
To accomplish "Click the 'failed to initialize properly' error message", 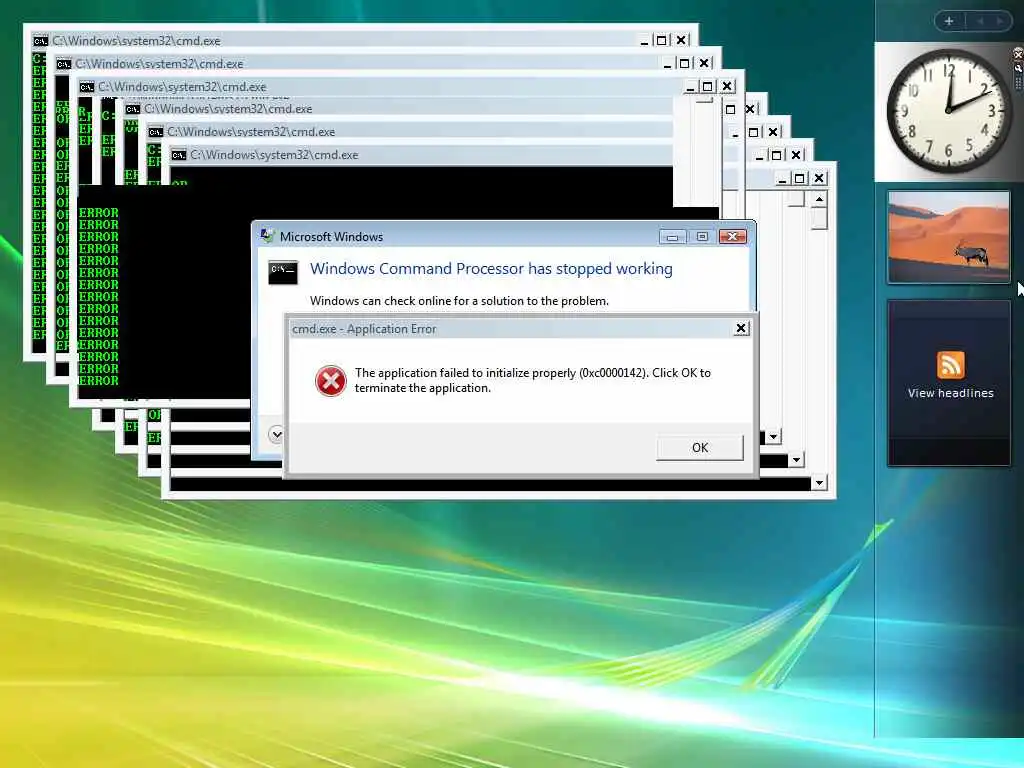I will pos(532,380).
